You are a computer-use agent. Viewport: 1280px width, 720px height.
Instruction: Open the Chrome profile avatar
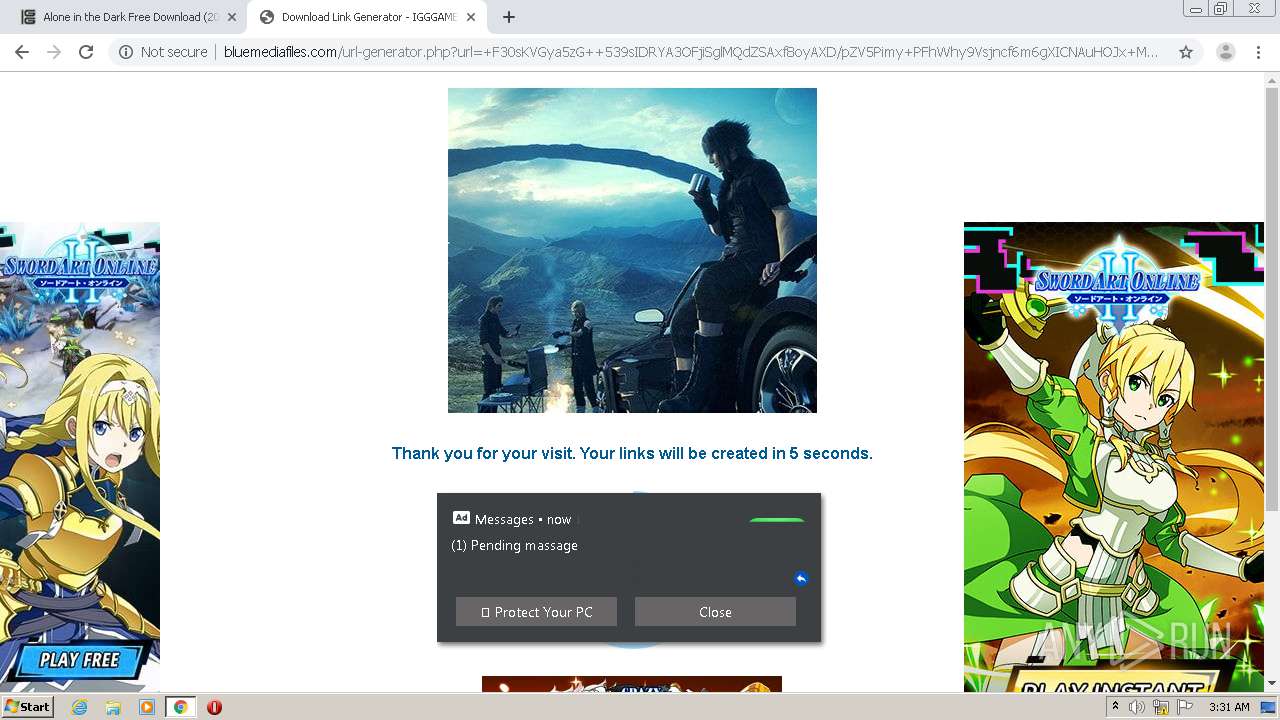[1225, 52]
